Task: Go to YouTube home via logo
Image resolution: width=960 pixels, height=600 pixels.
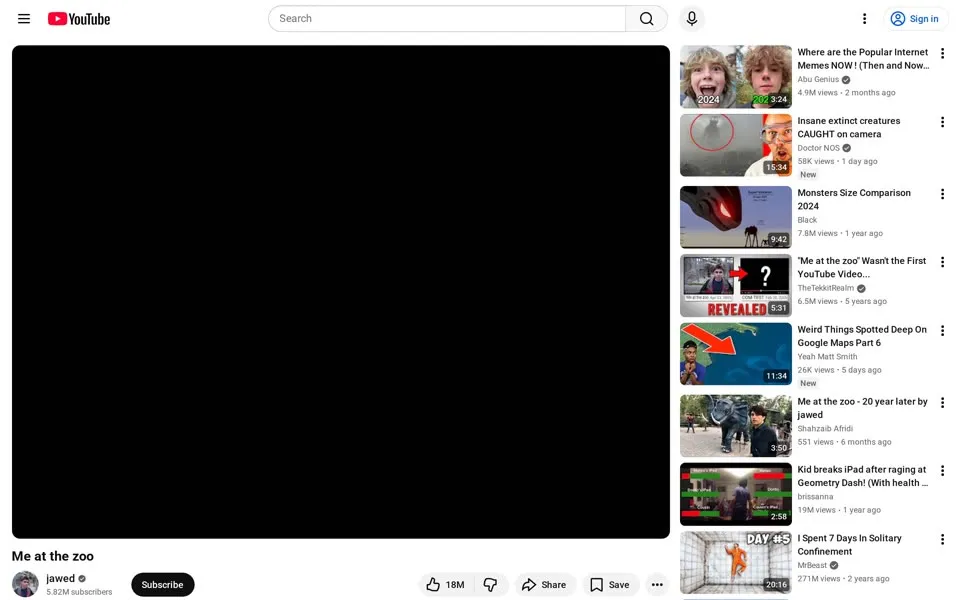Action: [x=79, y=19]
